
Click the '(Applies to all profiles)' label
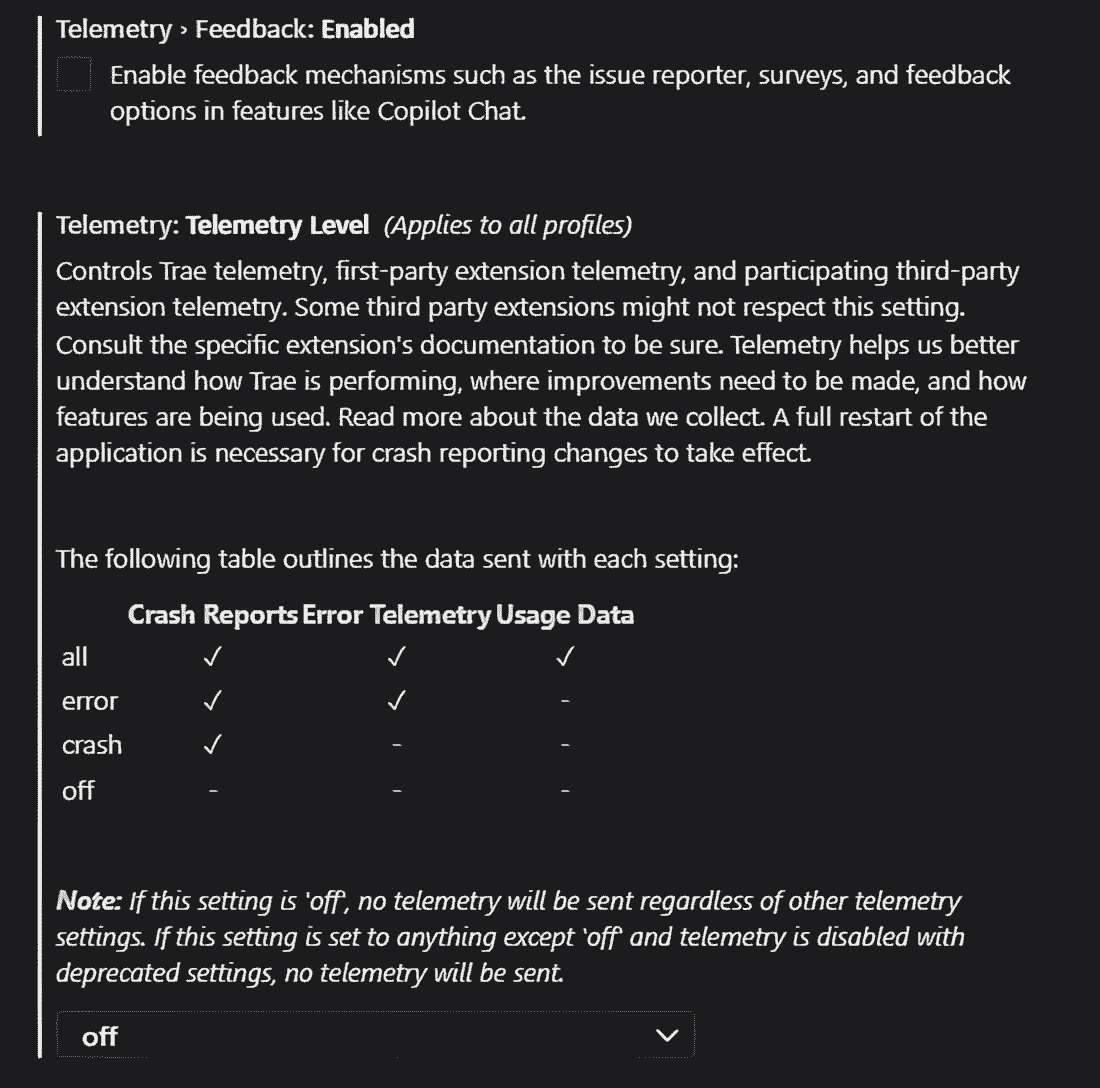[x=508, y=226]
